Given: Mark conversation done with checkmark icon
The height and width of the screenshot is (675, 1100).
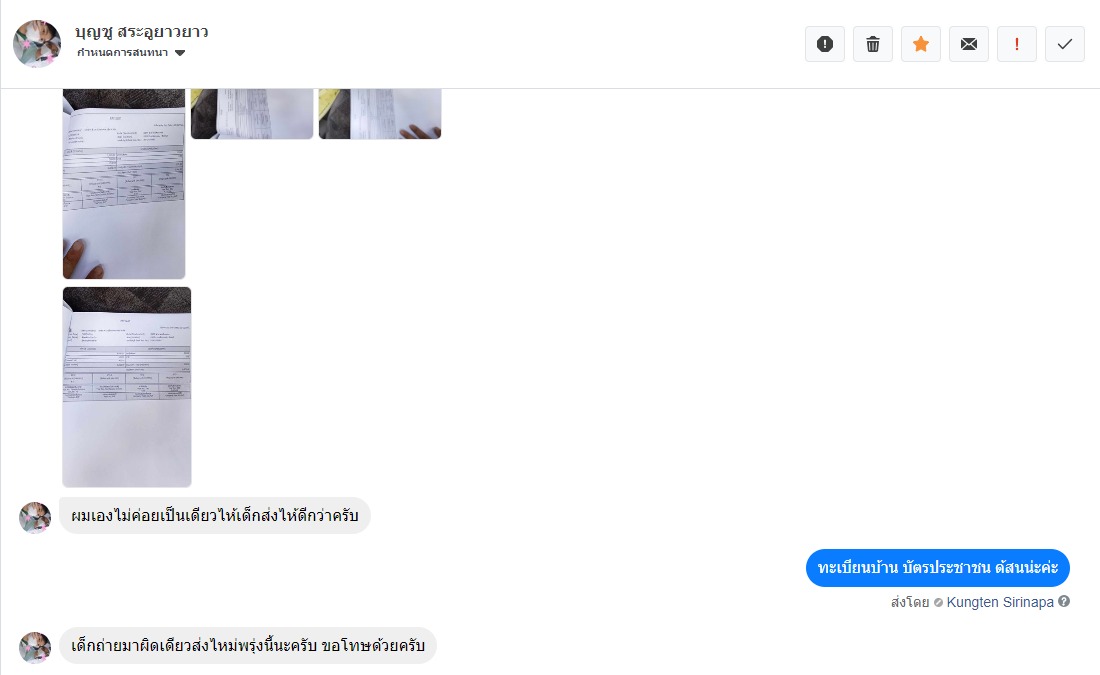Looking at the screenshot, I should [x=1065, y=44].
